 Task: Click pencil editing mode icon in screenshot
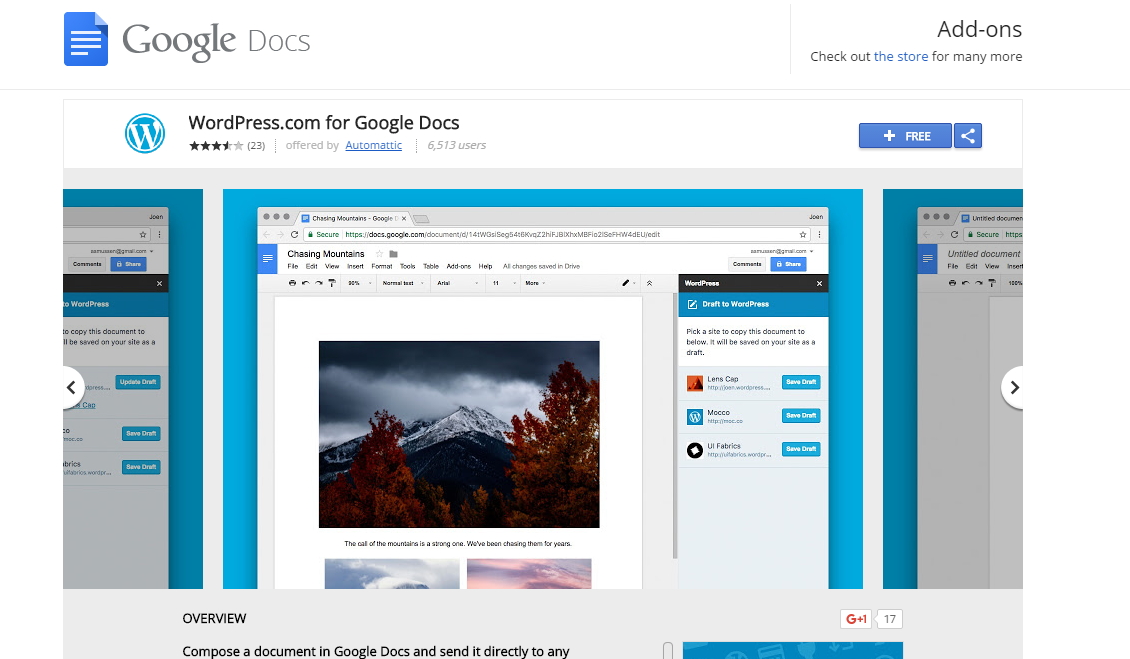point(627,283)
